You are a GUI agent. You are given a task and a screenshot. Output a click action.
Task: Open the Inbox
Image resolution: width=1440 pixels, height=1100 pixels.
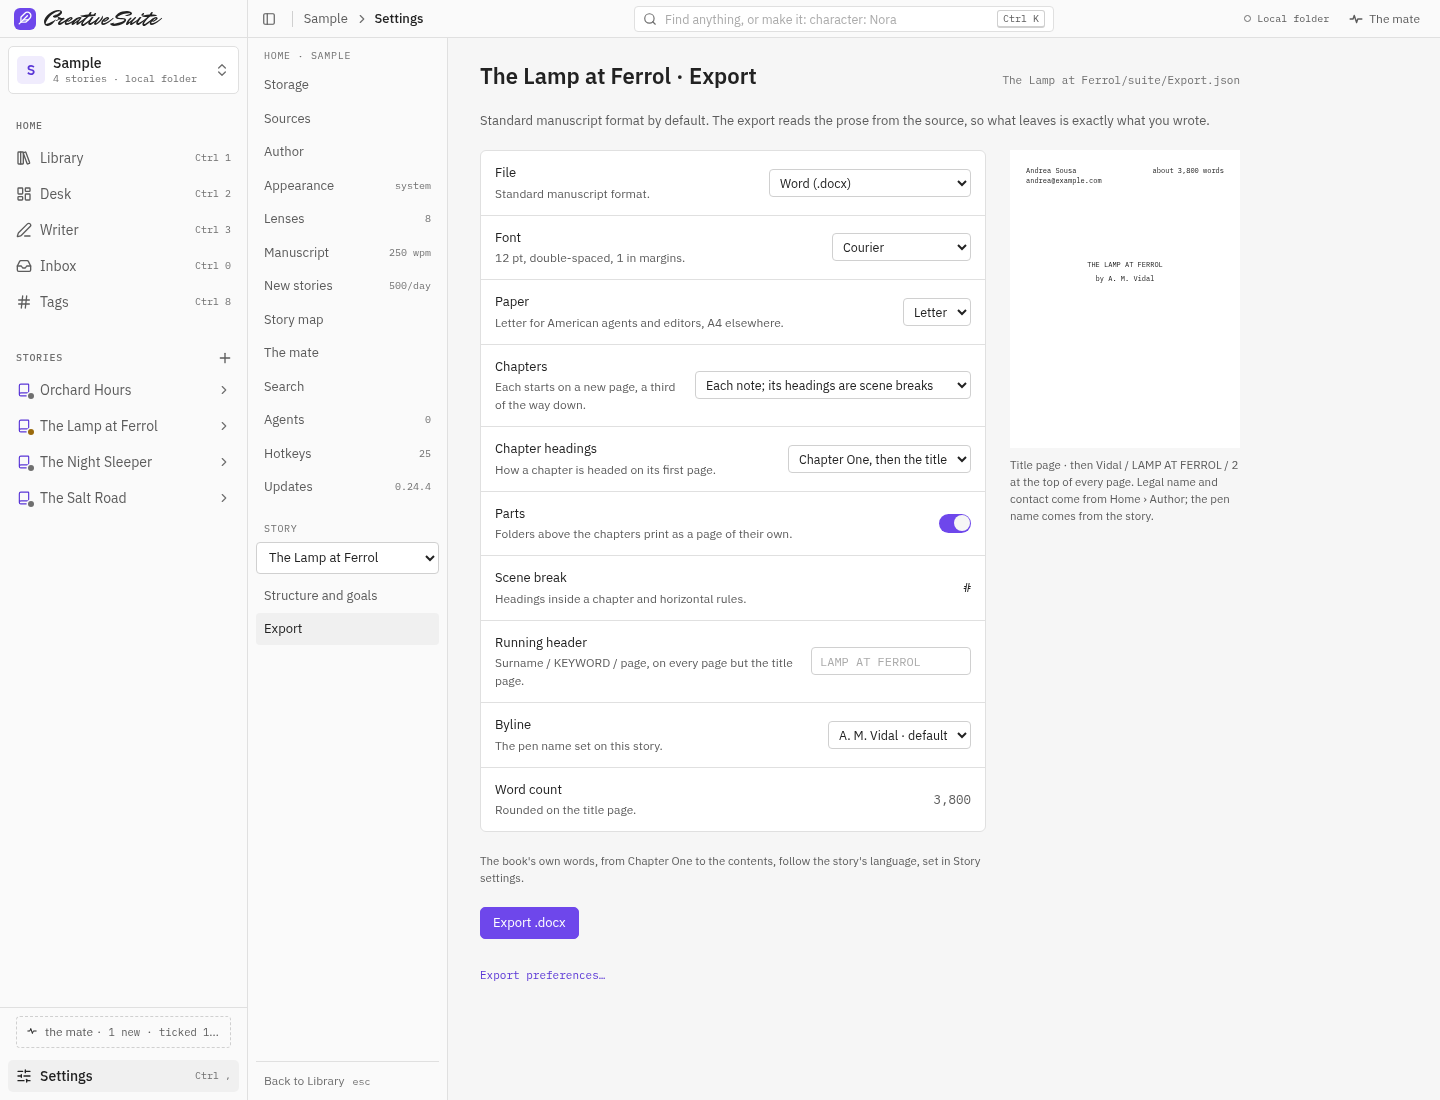123,266
